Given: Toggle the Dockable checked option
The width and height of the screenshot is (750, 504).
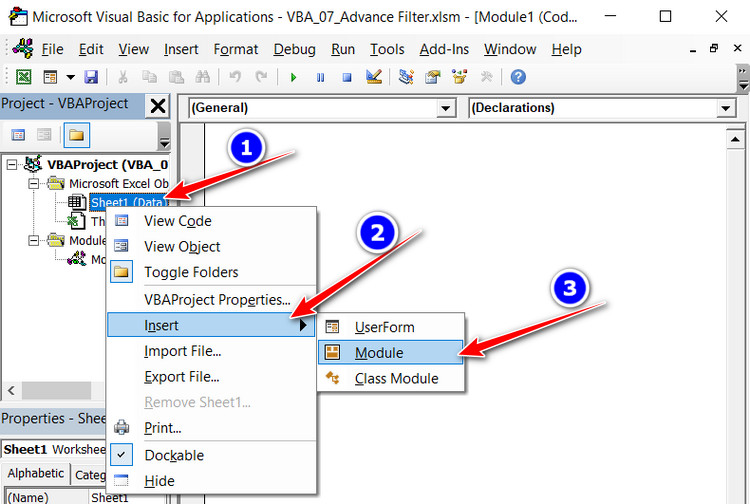Looking at the screenshot, I should pyautogui.click(x=211, y=455).
